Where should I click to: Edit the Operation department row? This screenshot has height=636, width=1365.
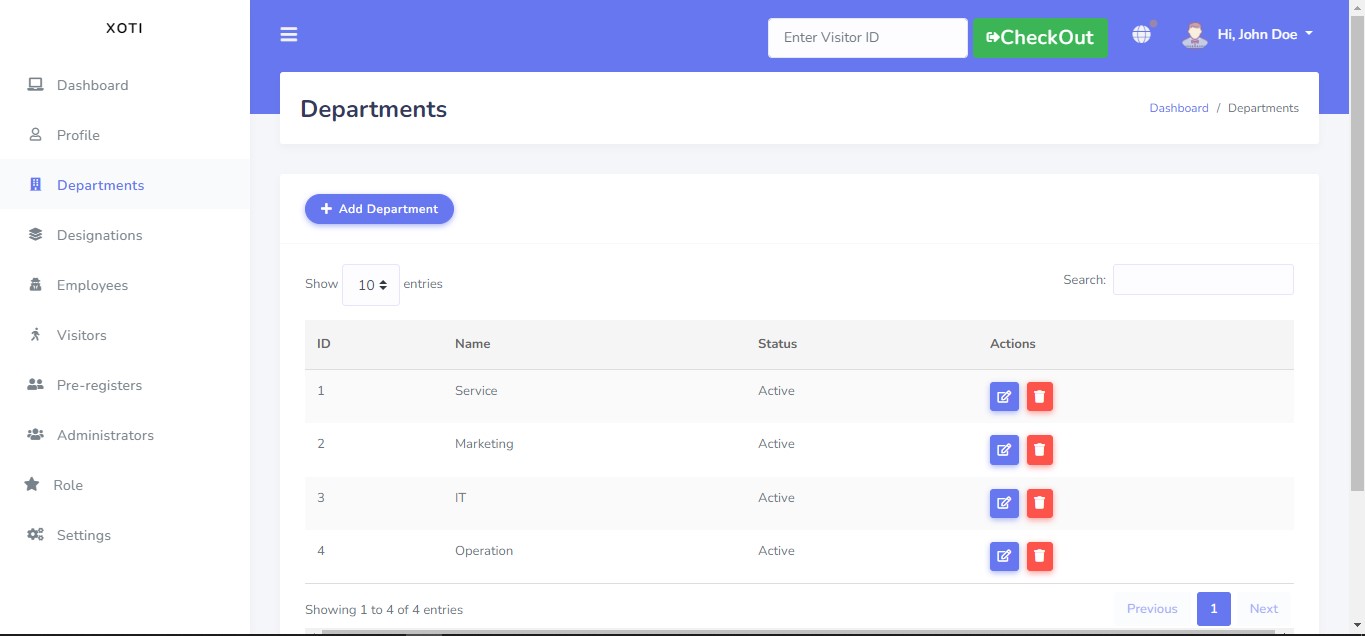[1004, 556]
